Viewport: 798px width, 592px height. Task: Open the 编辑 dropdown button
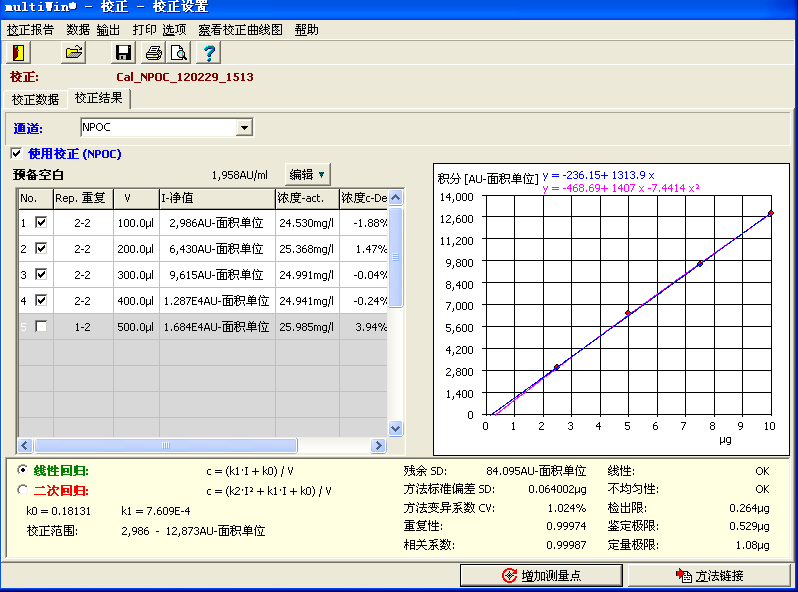click(x=307, y=174)
